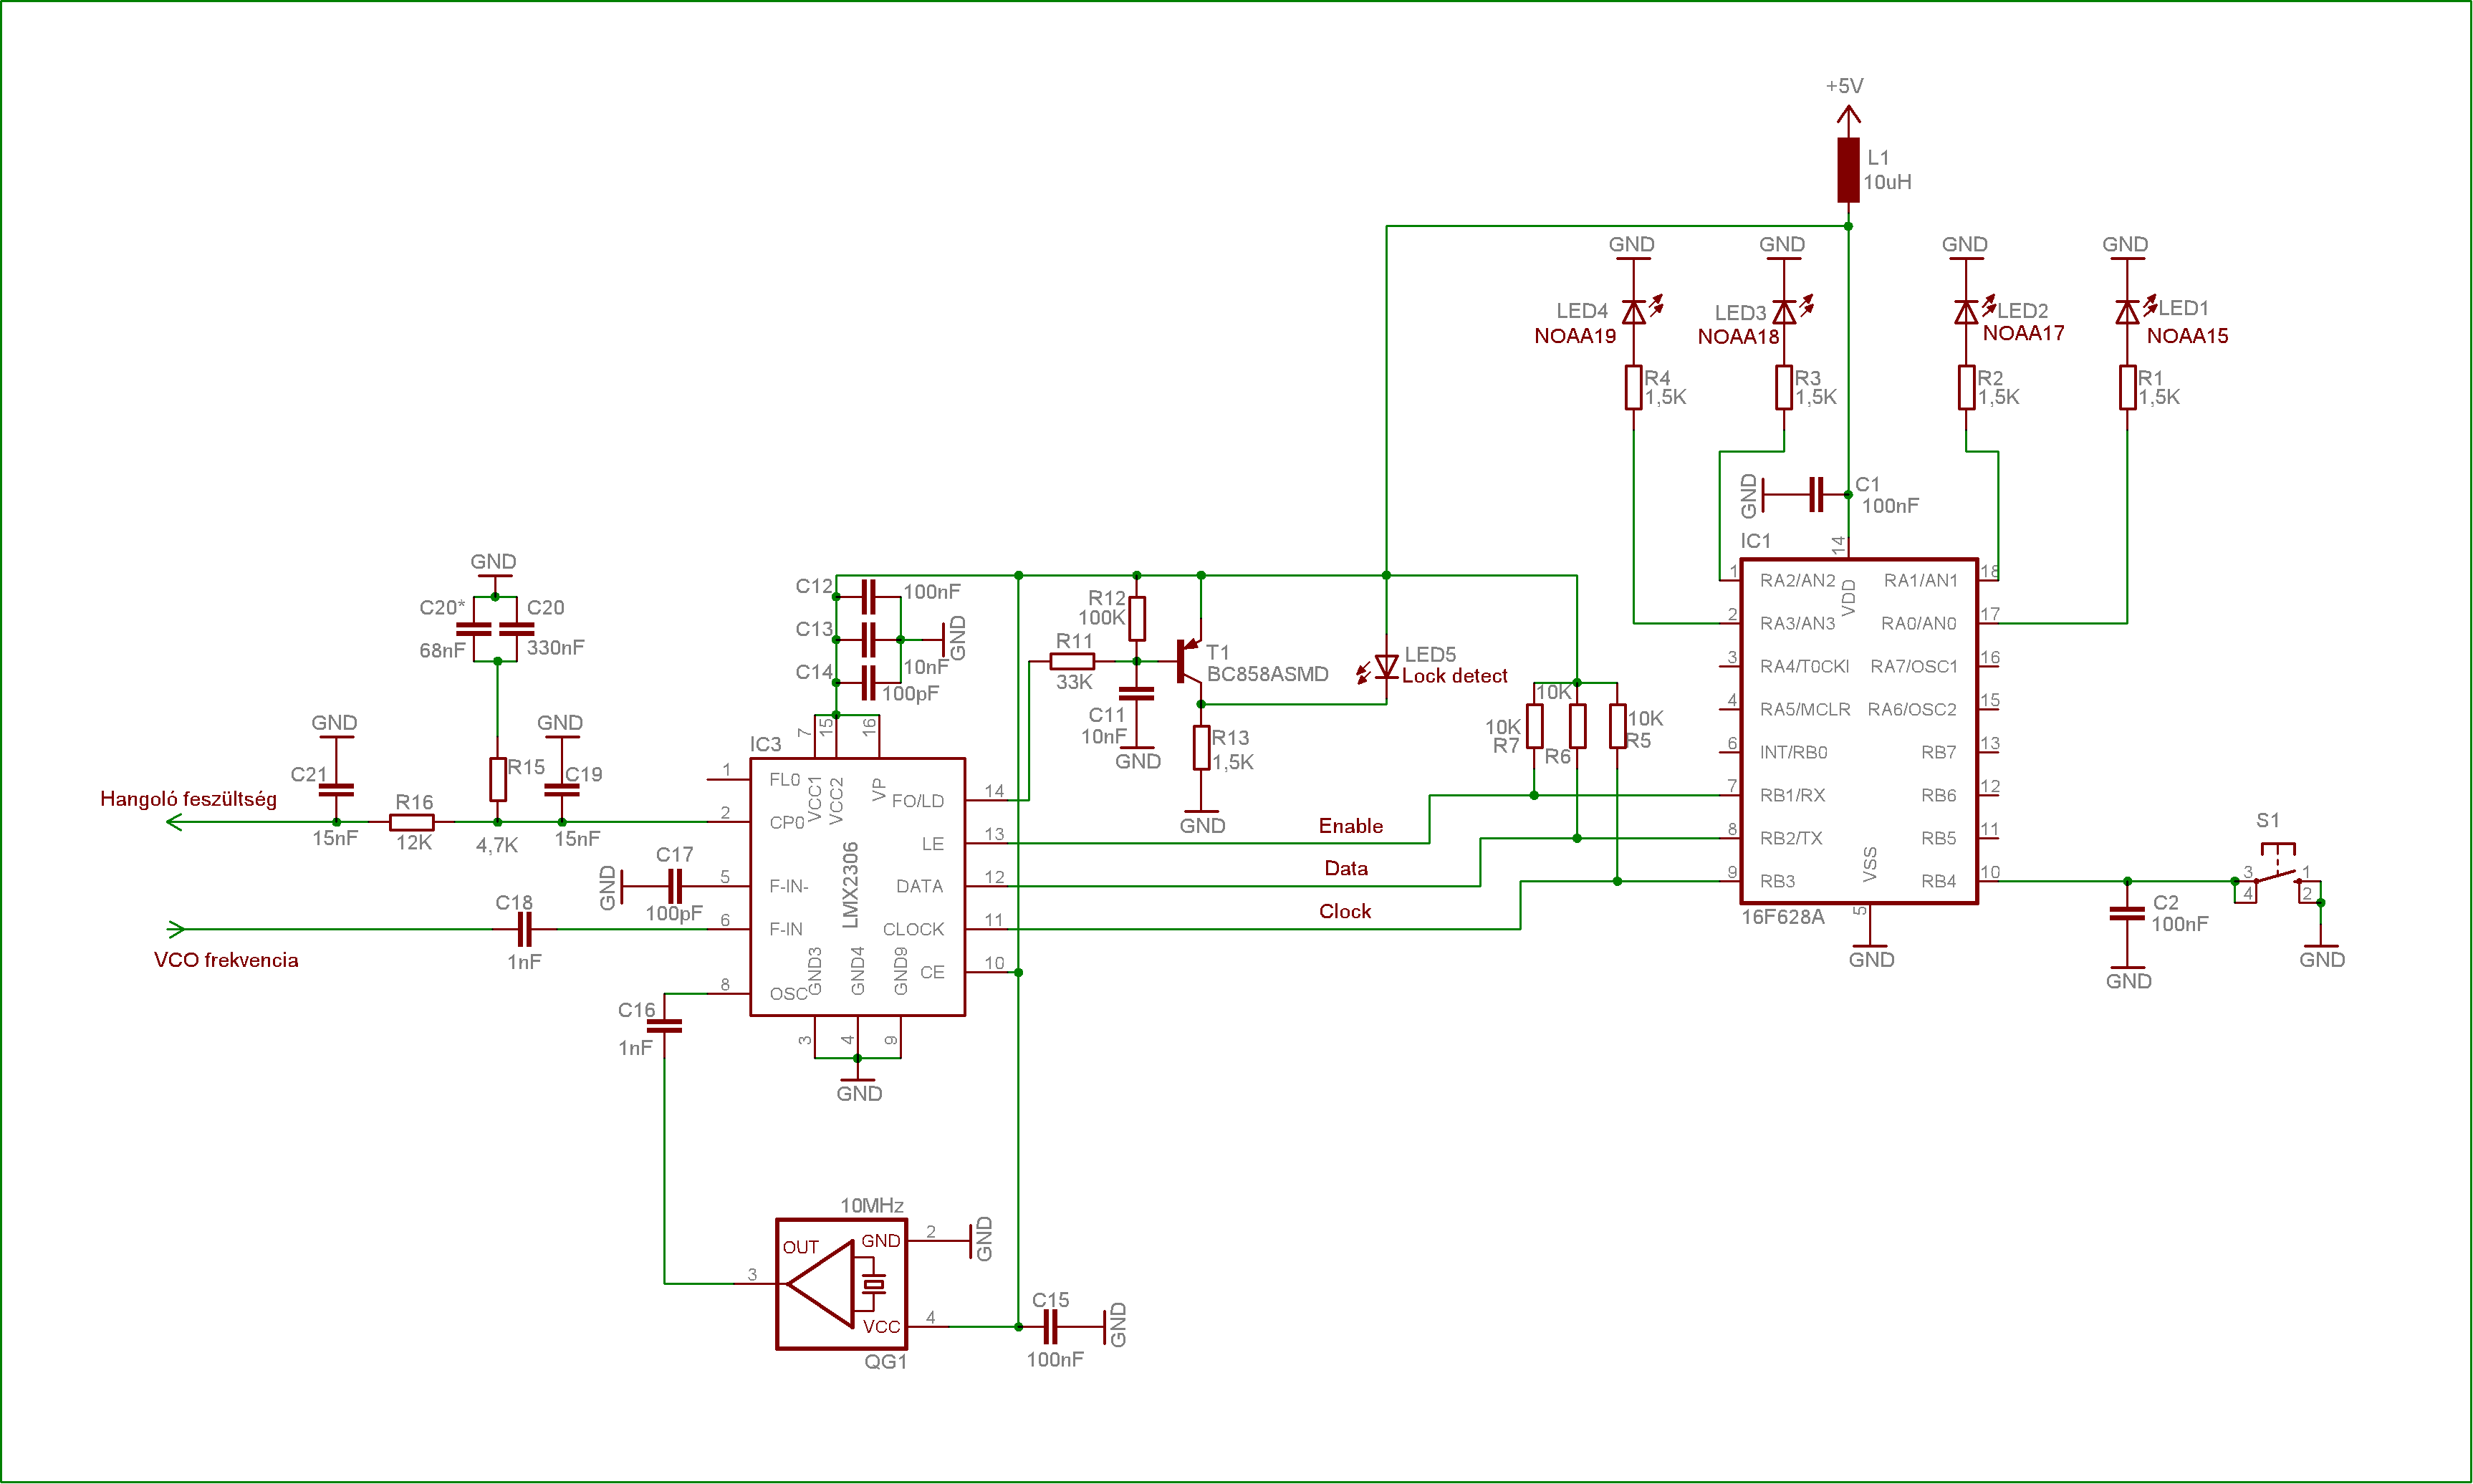The width and height of the screenshot is (2473, 1484).
Task: Click the R11 33K resistor symbol
Action: click(1073, 661)
